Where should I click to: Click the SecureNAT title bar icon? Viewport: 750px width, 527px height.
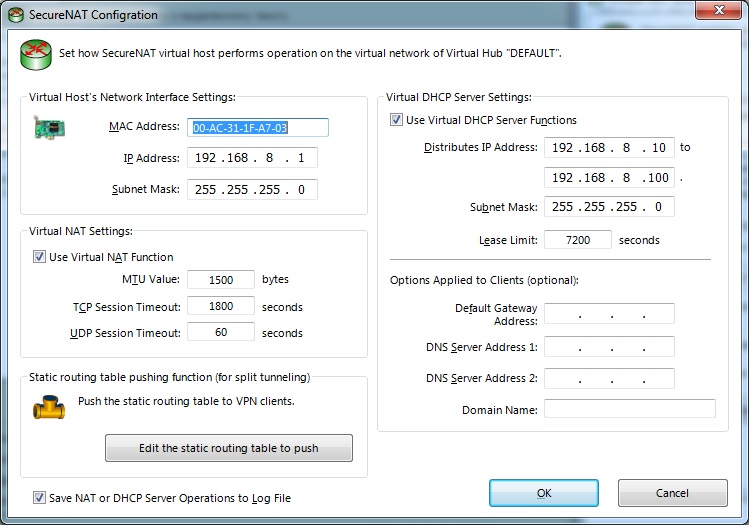16,15
